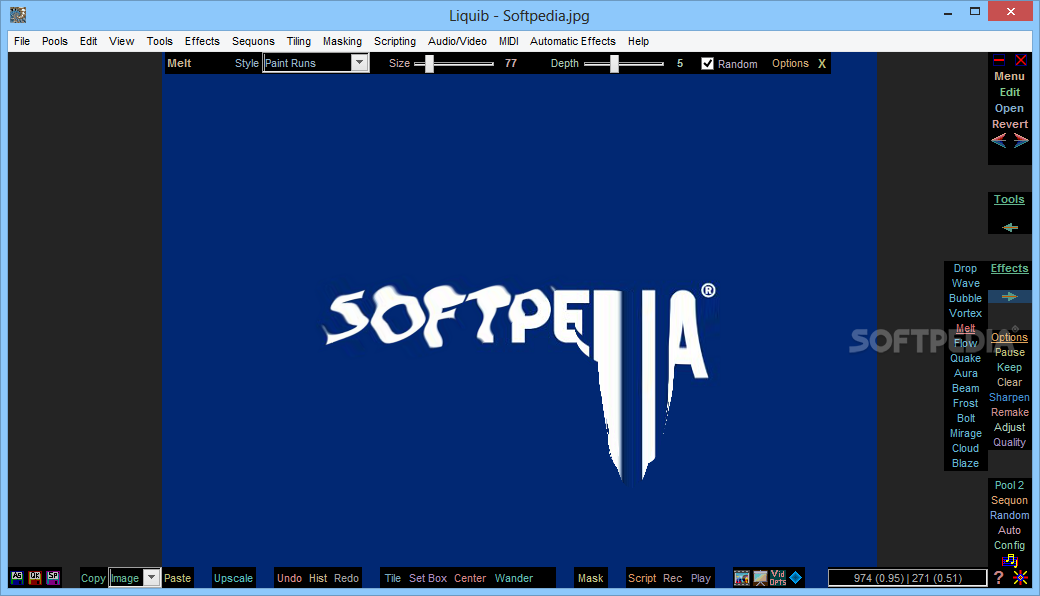This screenshot has height=596, width=1040.
Task: Click the left-pointing arrow under Revert
Action: click(999, 141)
